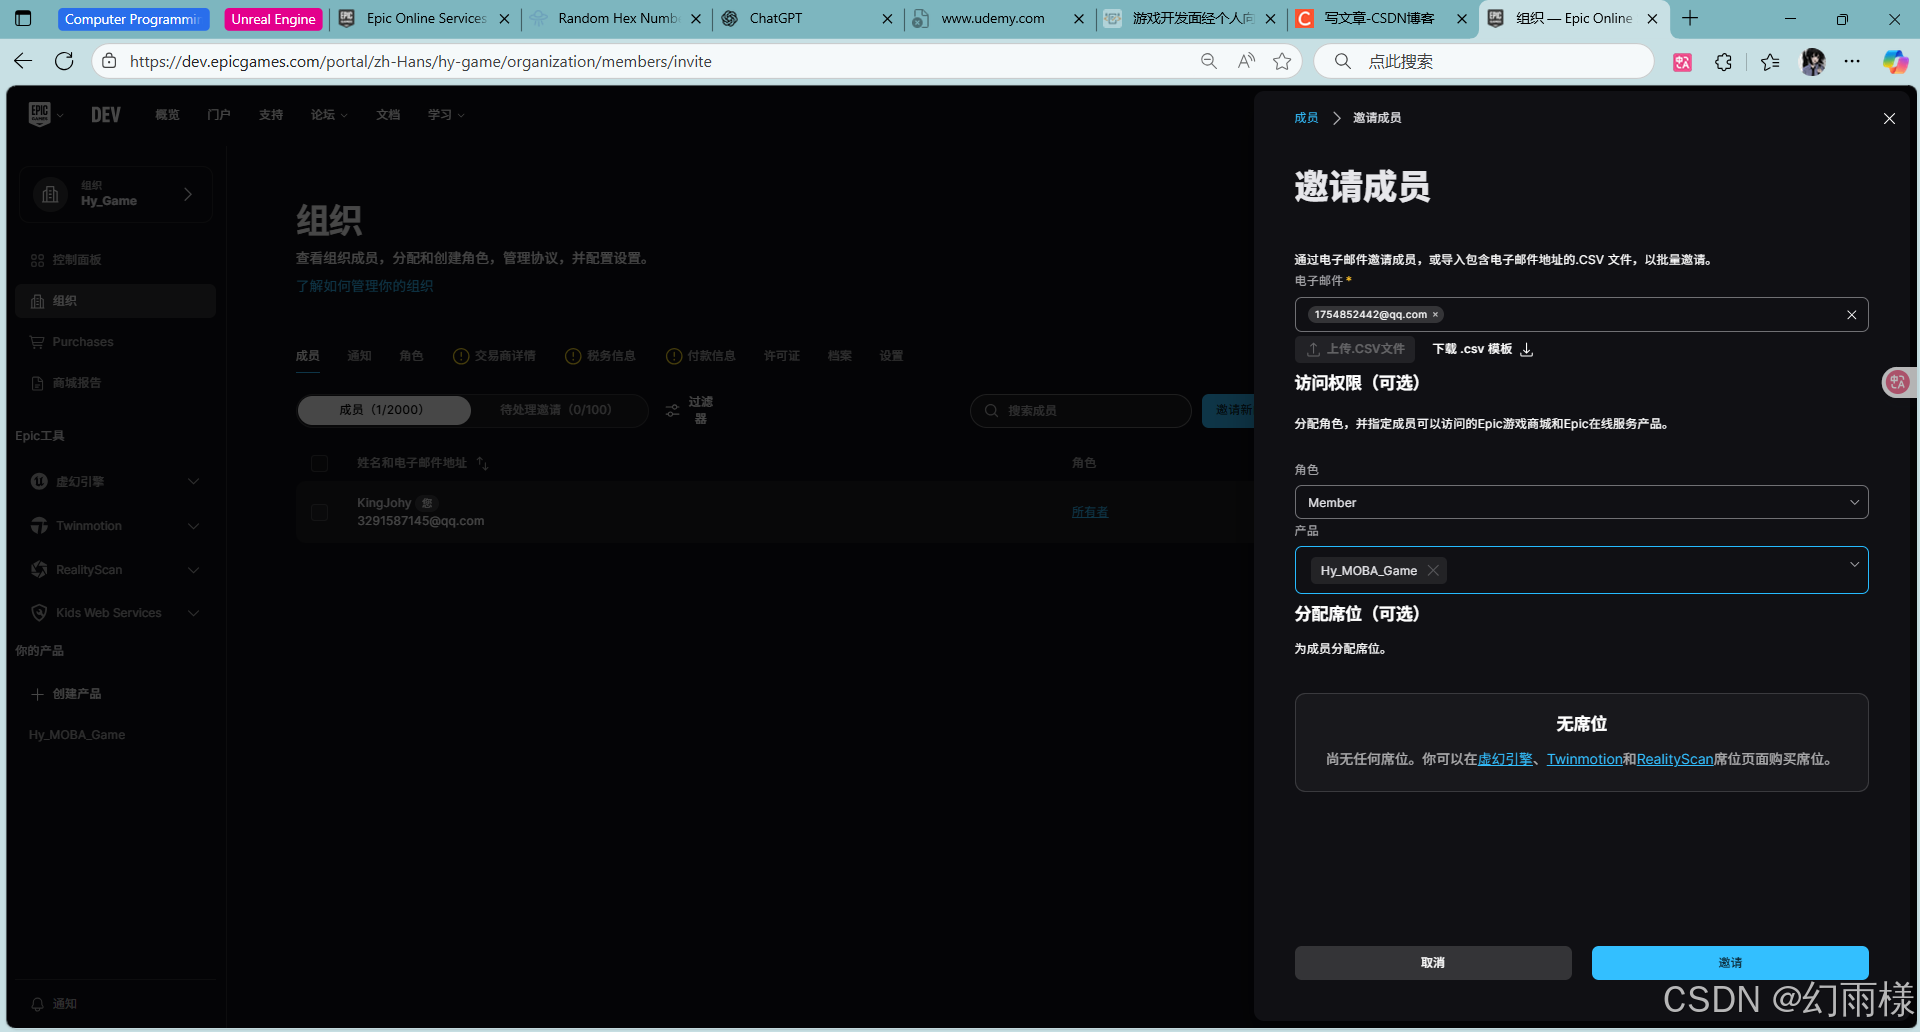The height and width of the screenshot is (1032, 1920).
Task: Click notification bell in sidebar bottom
Action: tap(38, 1004)
